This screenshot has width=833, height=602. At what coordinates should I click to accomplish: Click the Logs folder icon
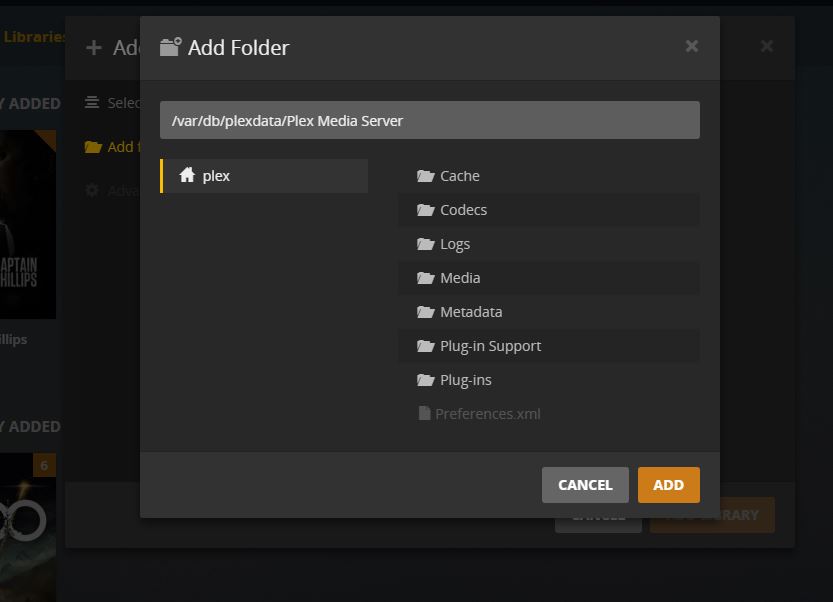tap(425, 244)
